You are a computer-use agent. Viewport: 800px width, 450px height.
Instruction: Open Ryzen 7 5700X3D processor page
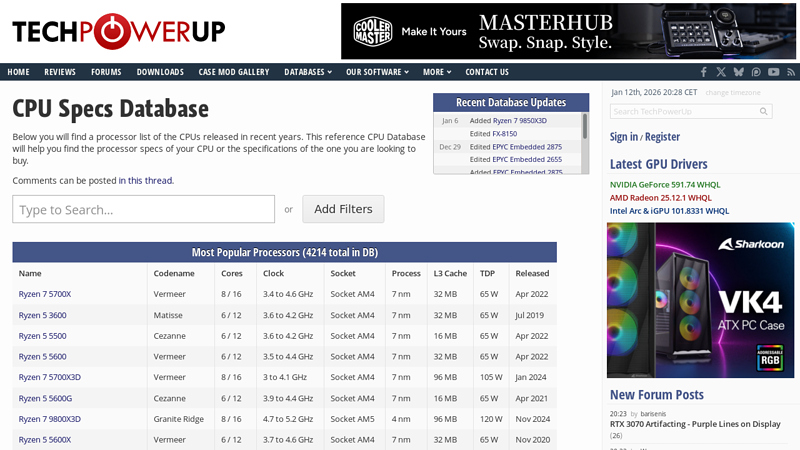49,378
